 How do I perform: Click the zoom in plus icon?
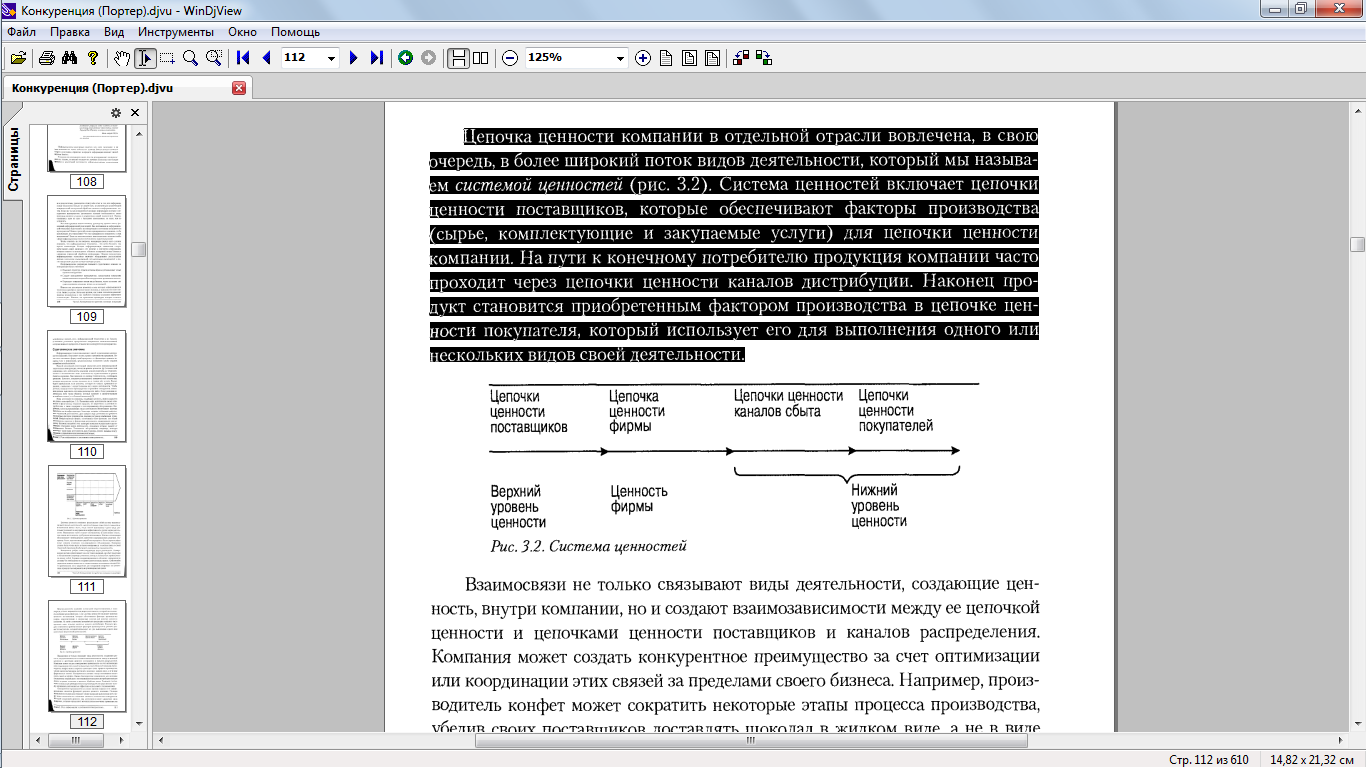(643, 58)
